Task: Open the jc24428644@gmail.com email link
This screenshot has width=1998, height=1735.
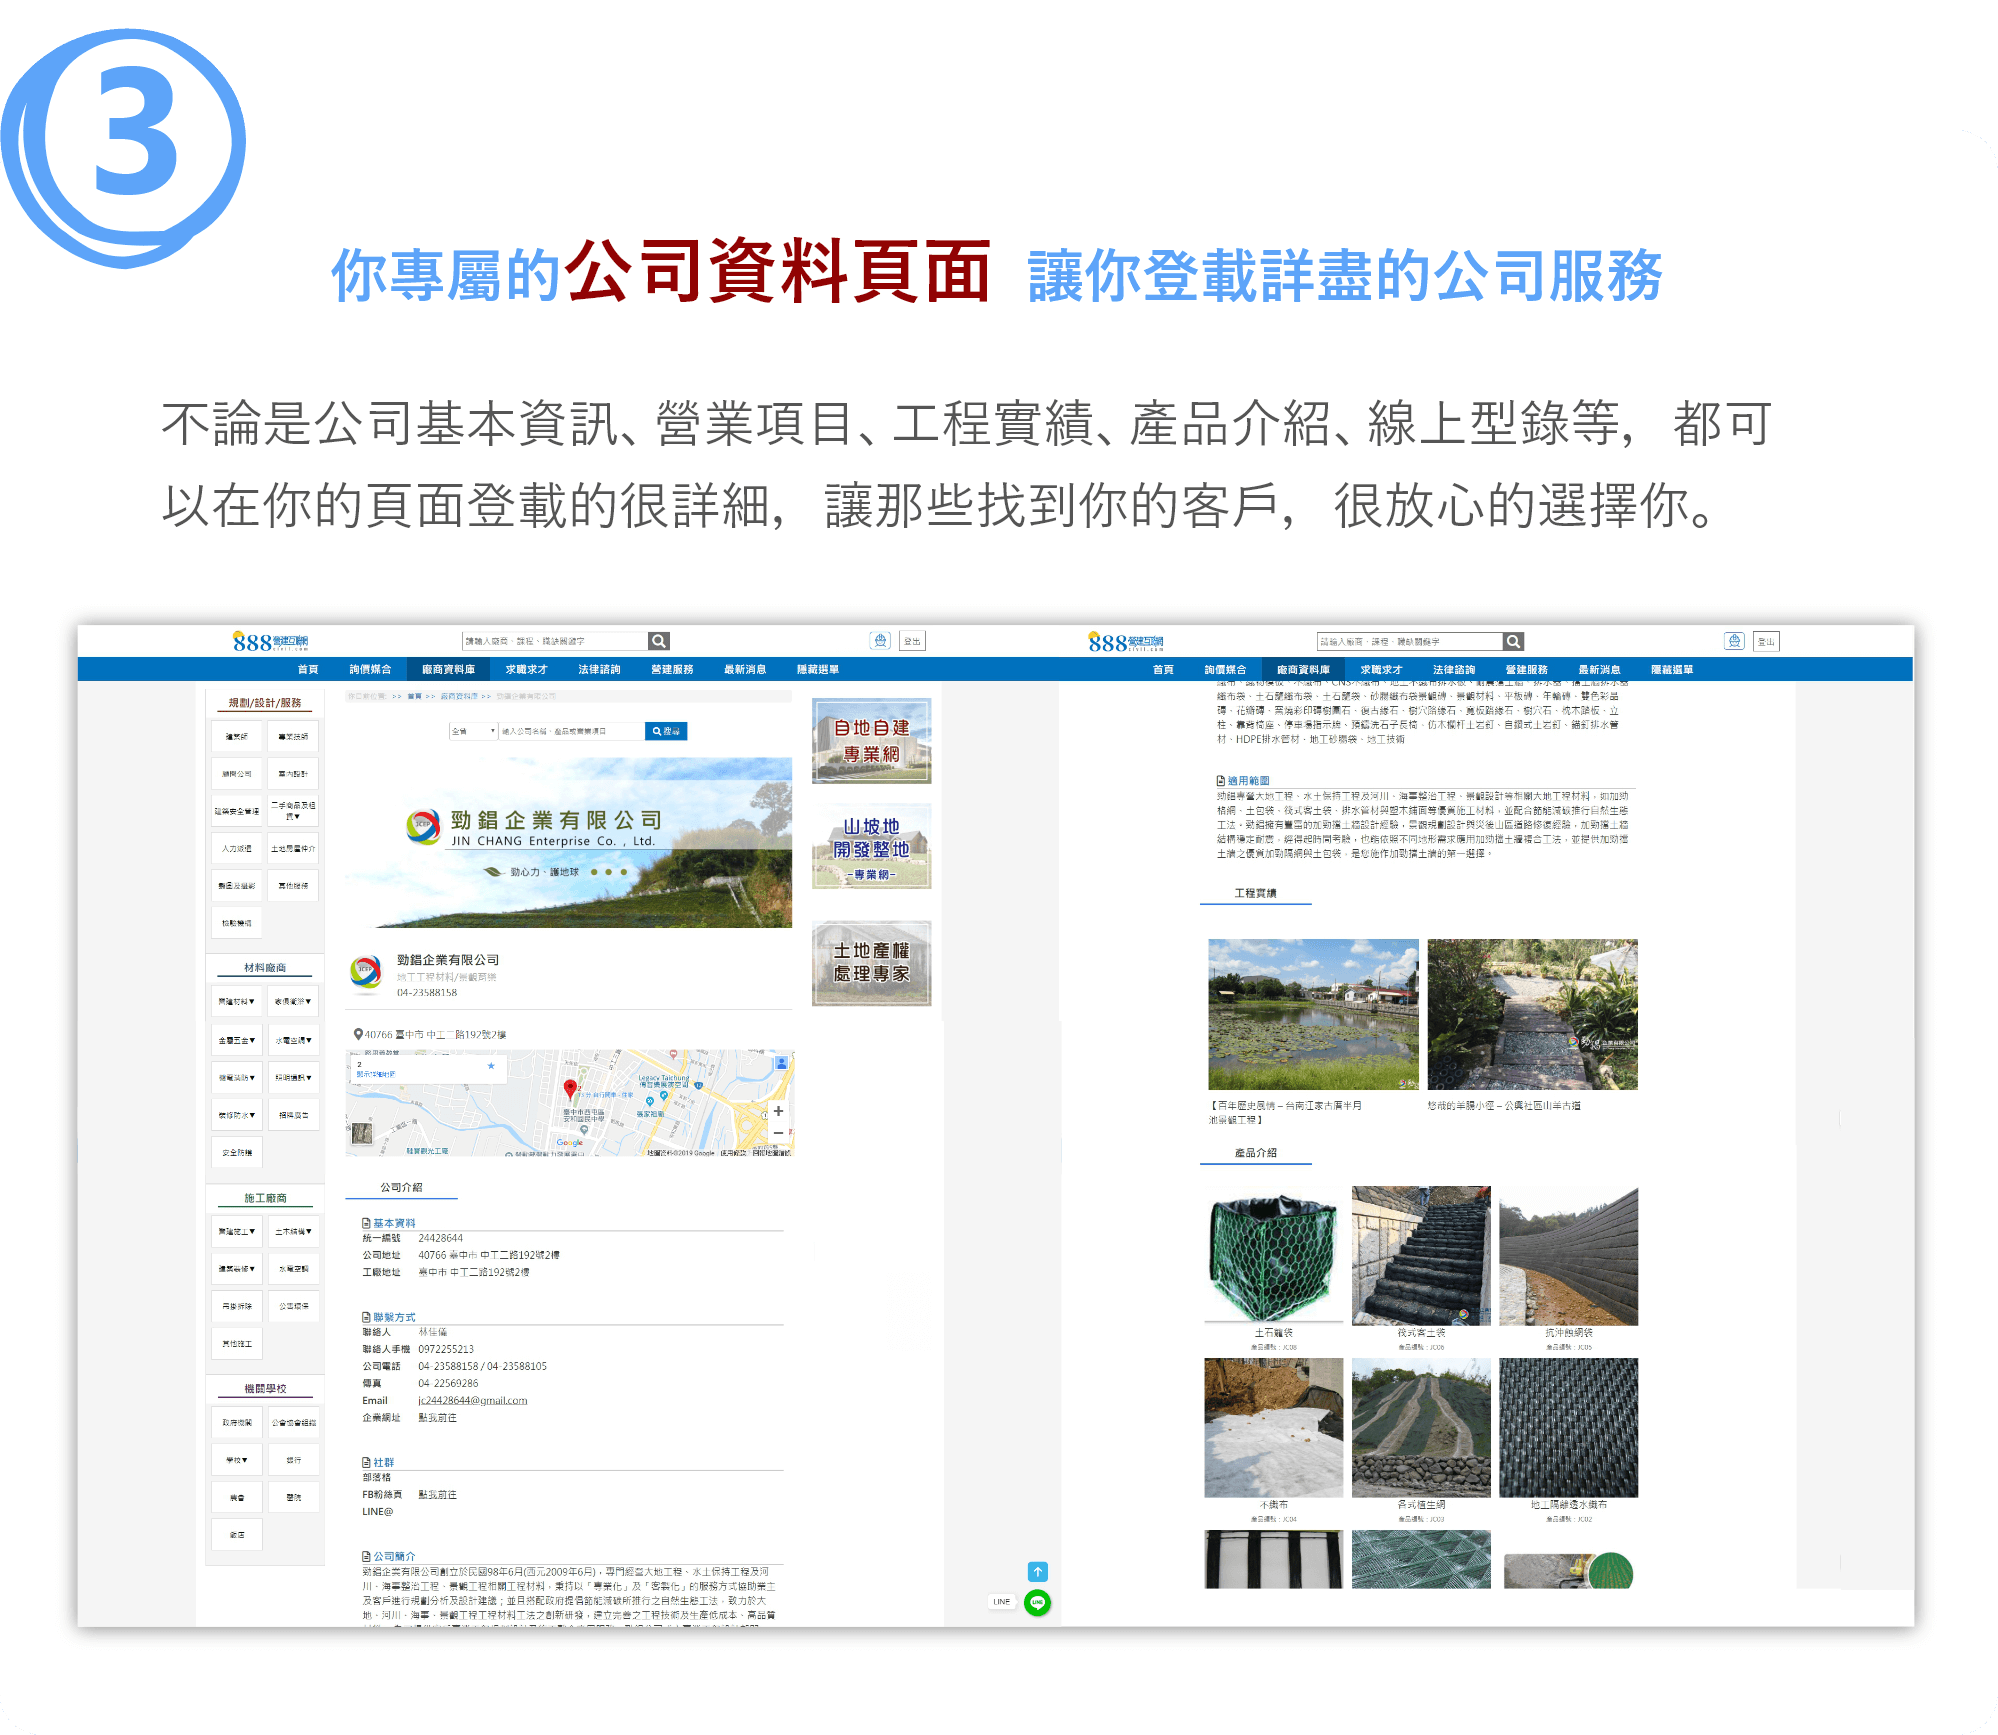Action: point(472,1400)
